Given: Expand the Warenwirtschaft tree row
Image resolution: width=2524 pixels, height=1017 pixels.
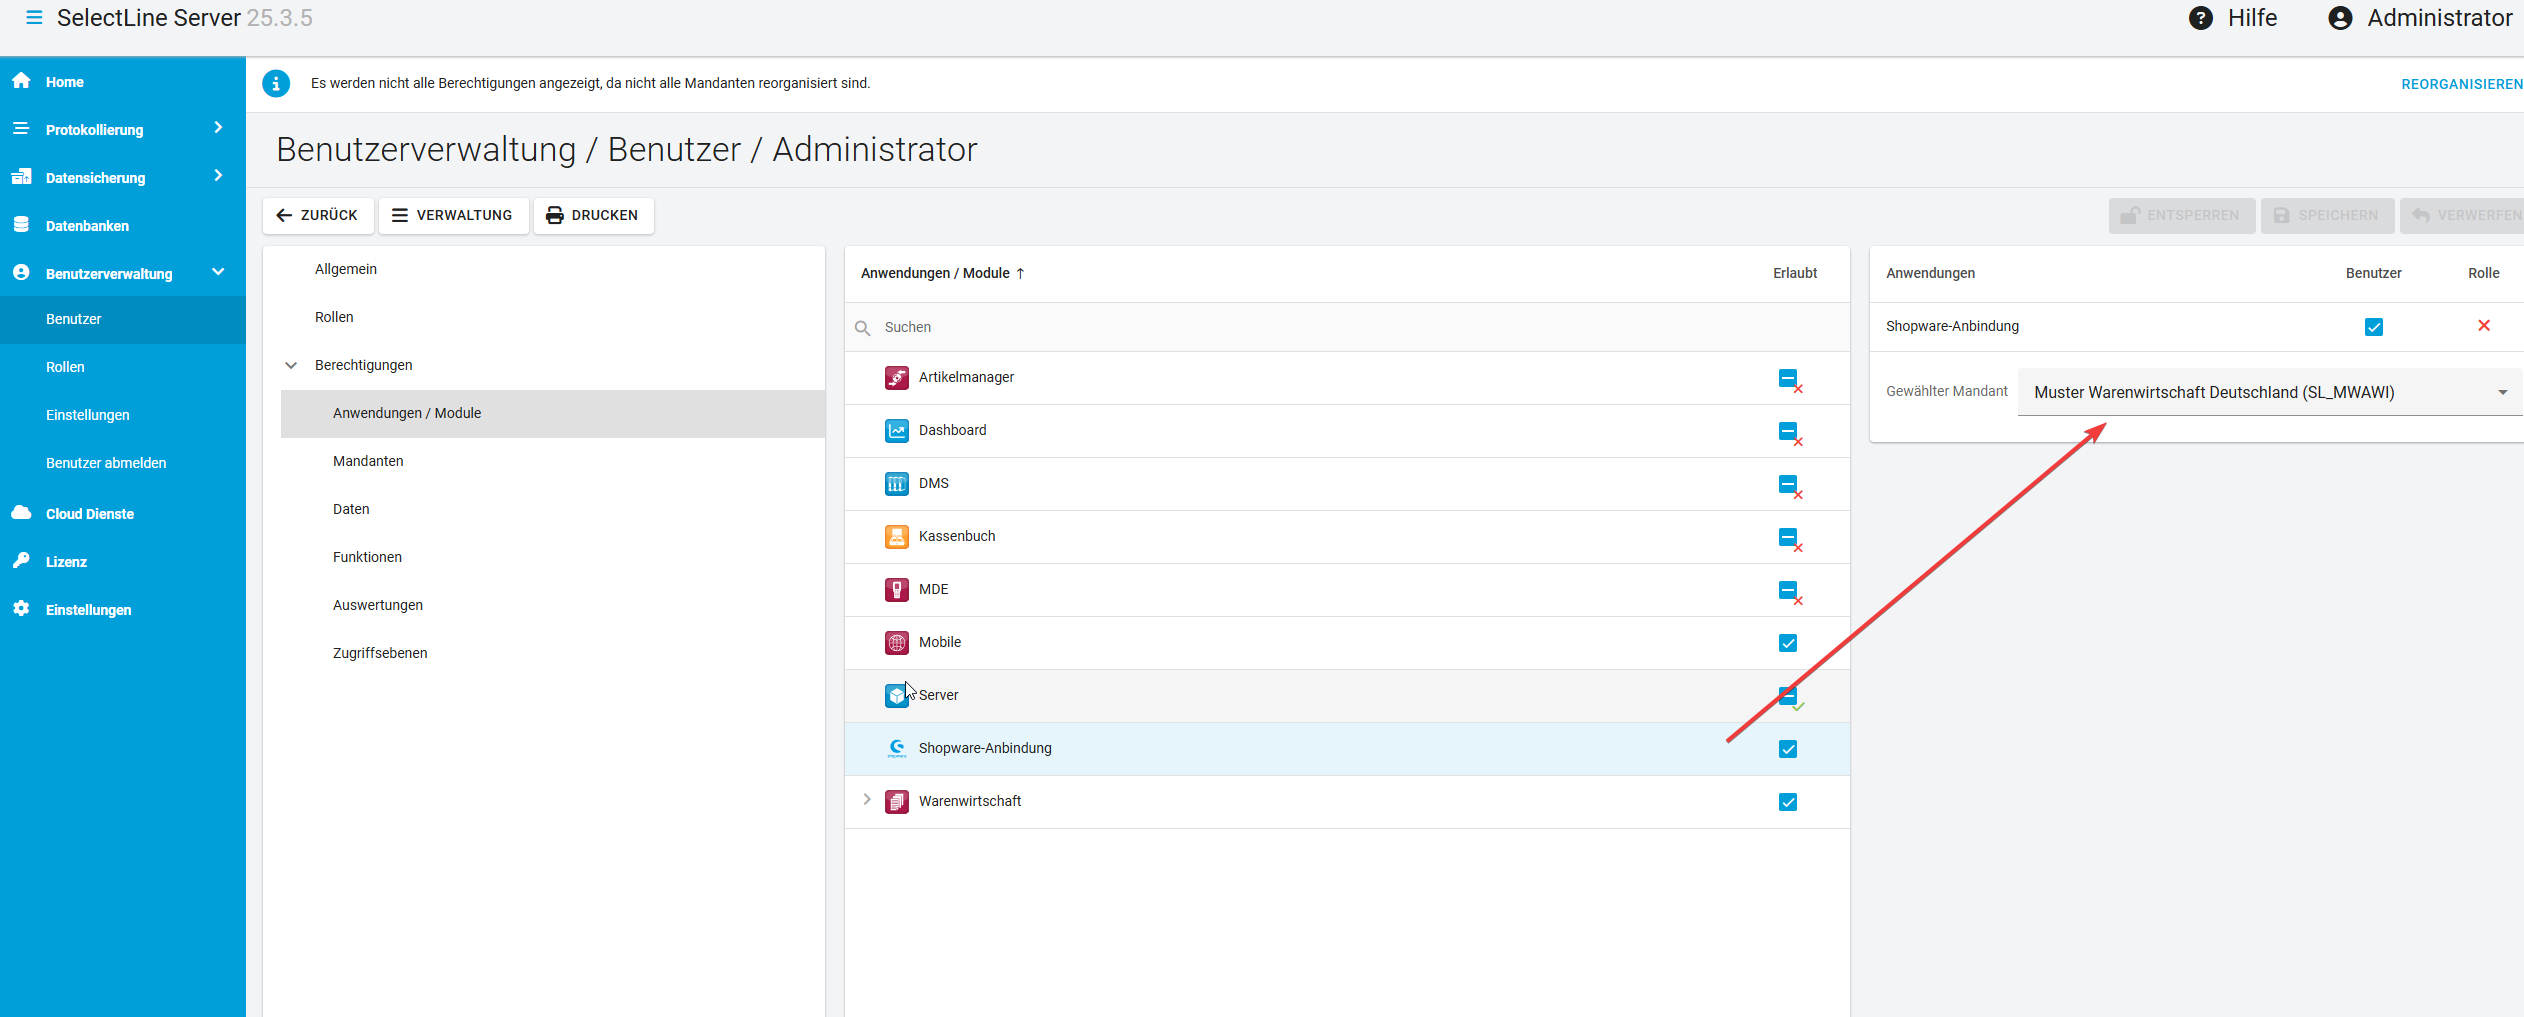Looking at the screenshot, I should click(867, 800).
